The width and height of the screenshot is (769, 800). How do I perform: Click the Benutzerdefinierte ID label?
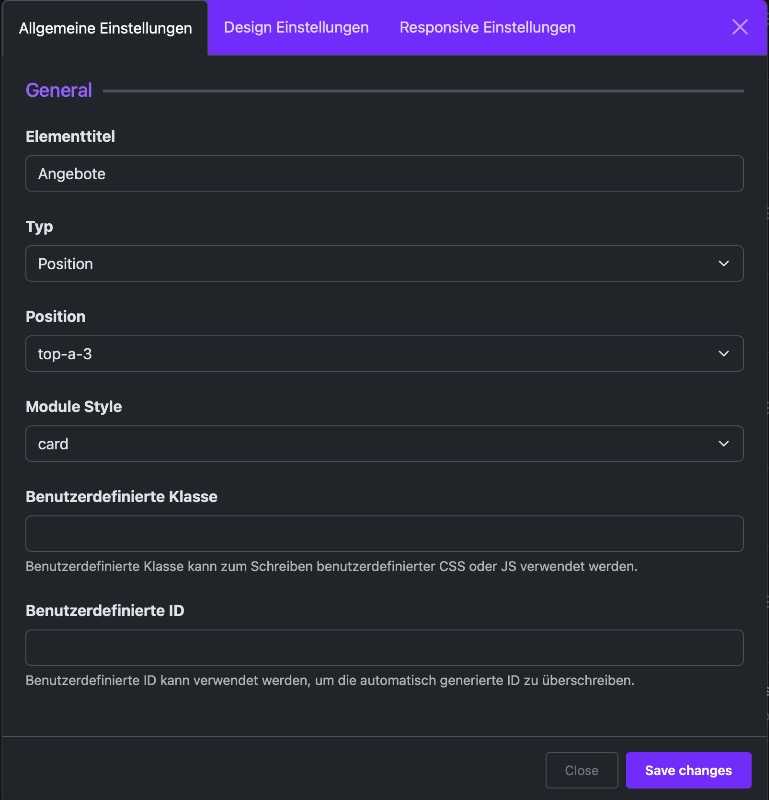105,611
